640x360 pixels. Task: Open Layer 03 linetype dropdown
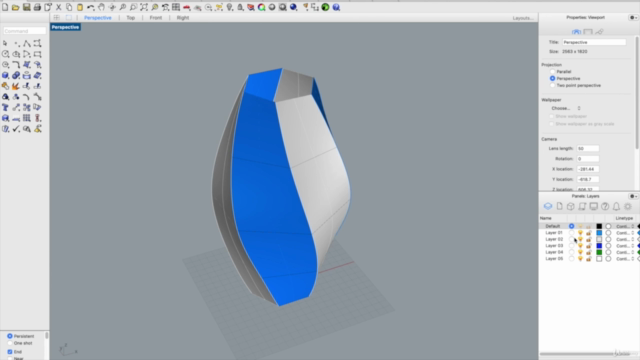[625, 246]
